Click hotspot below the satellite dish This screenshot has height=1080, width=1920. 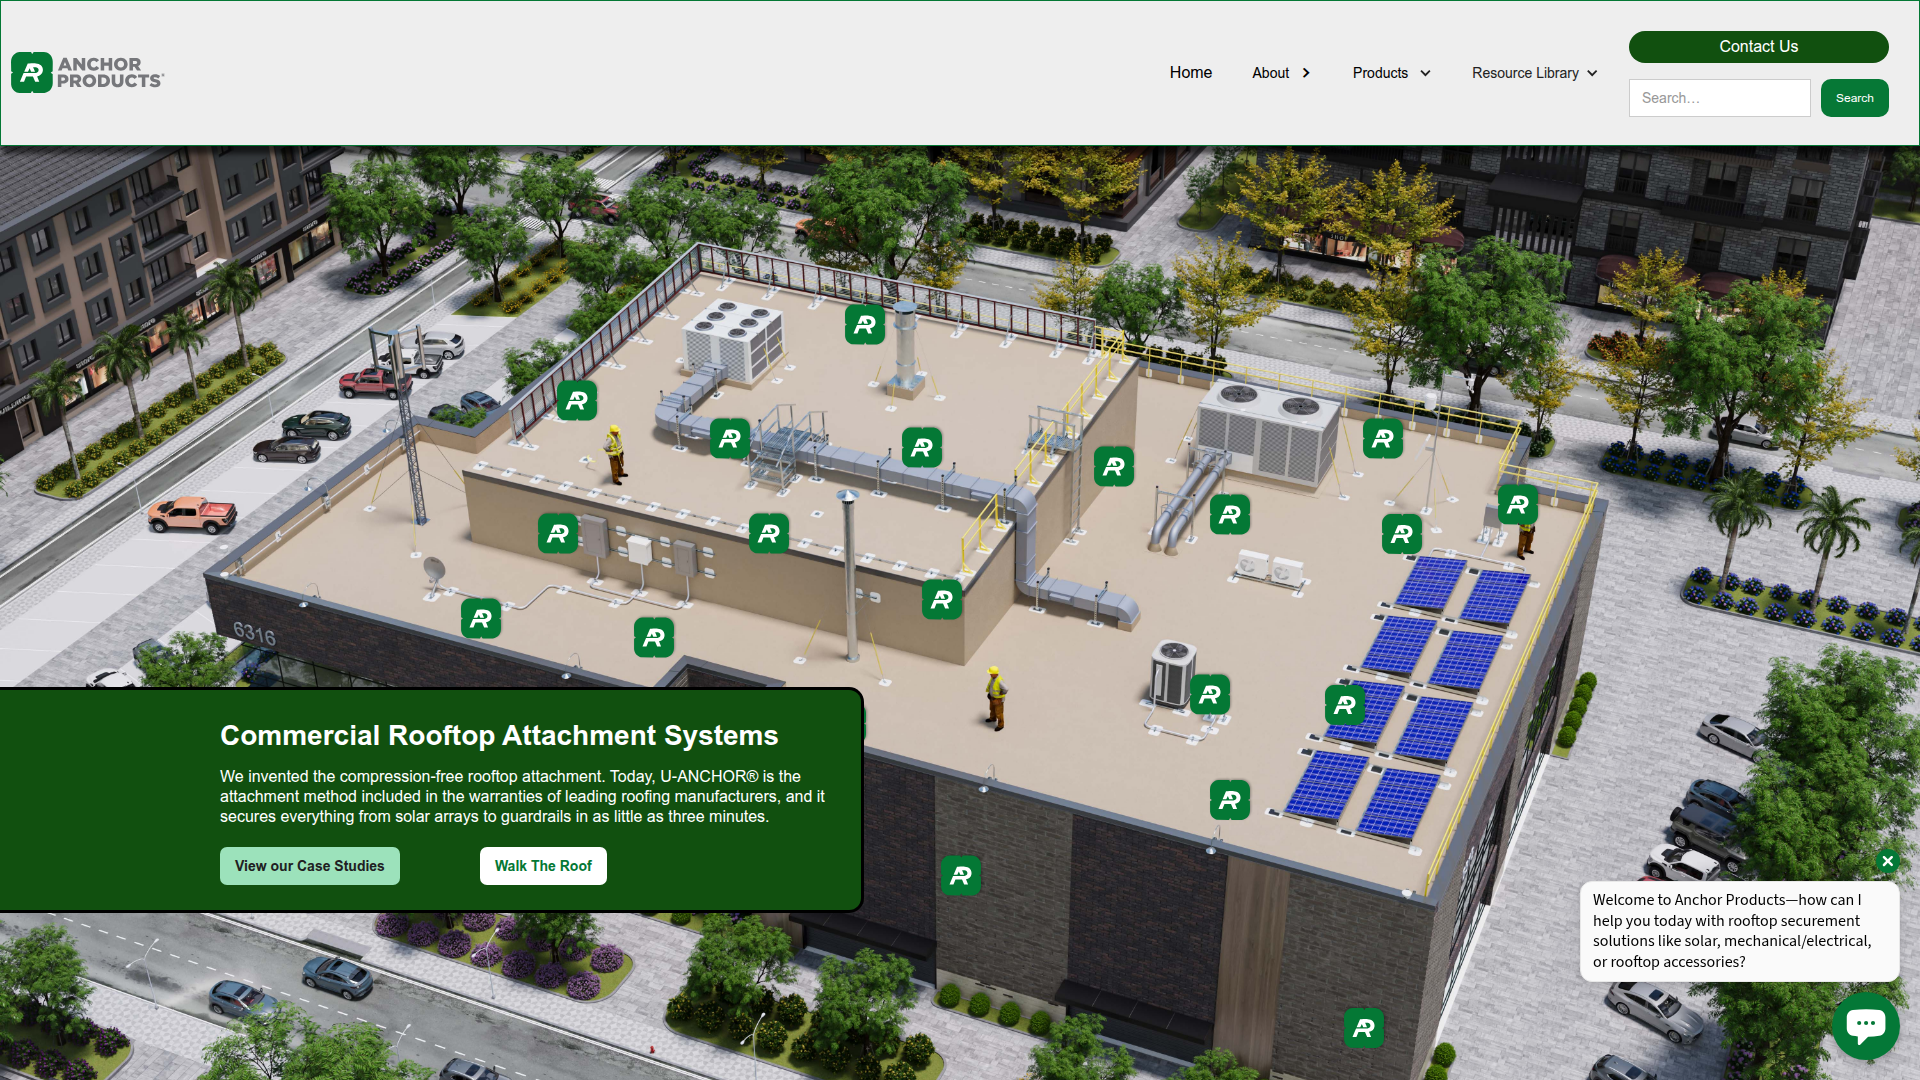click(481, 619)
